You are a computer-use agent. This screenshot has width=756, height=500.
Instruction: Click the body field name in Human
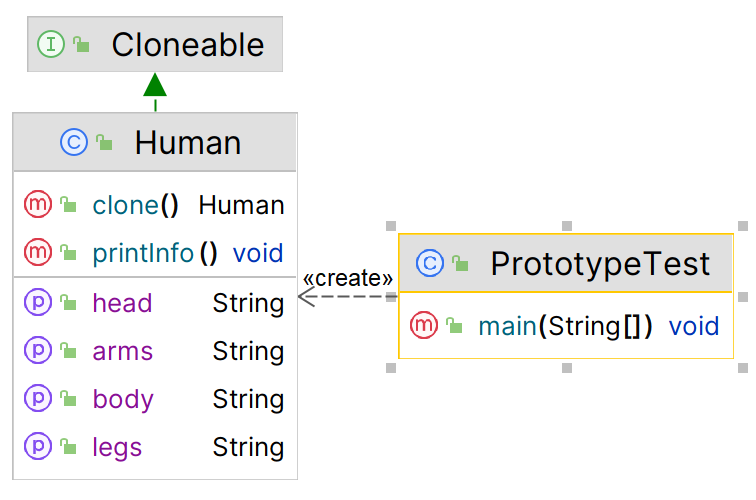[x=123, y=399]
